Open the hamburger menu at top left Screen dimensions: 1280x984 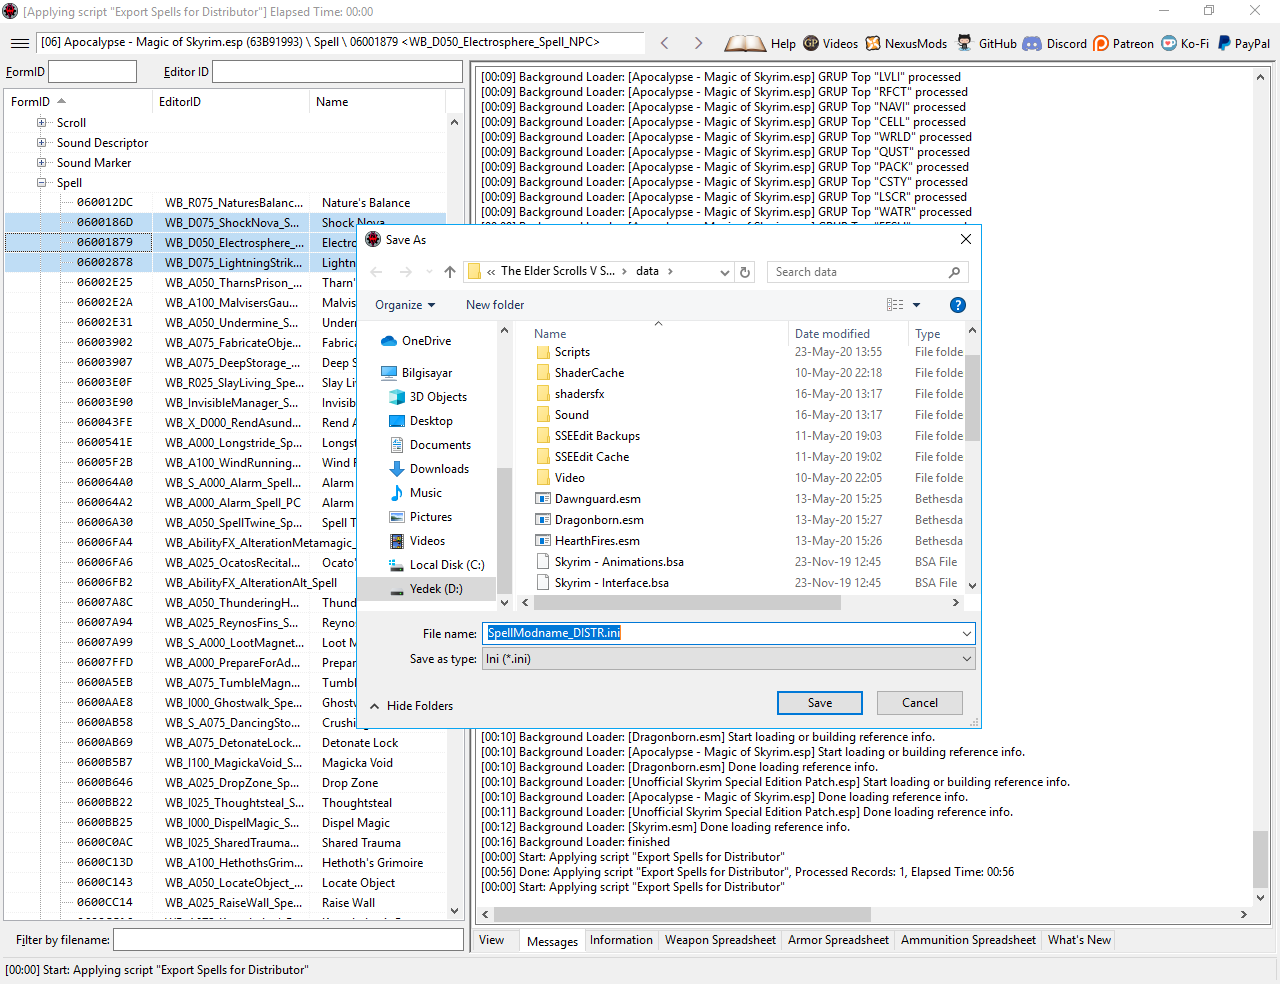coord(19,43)
